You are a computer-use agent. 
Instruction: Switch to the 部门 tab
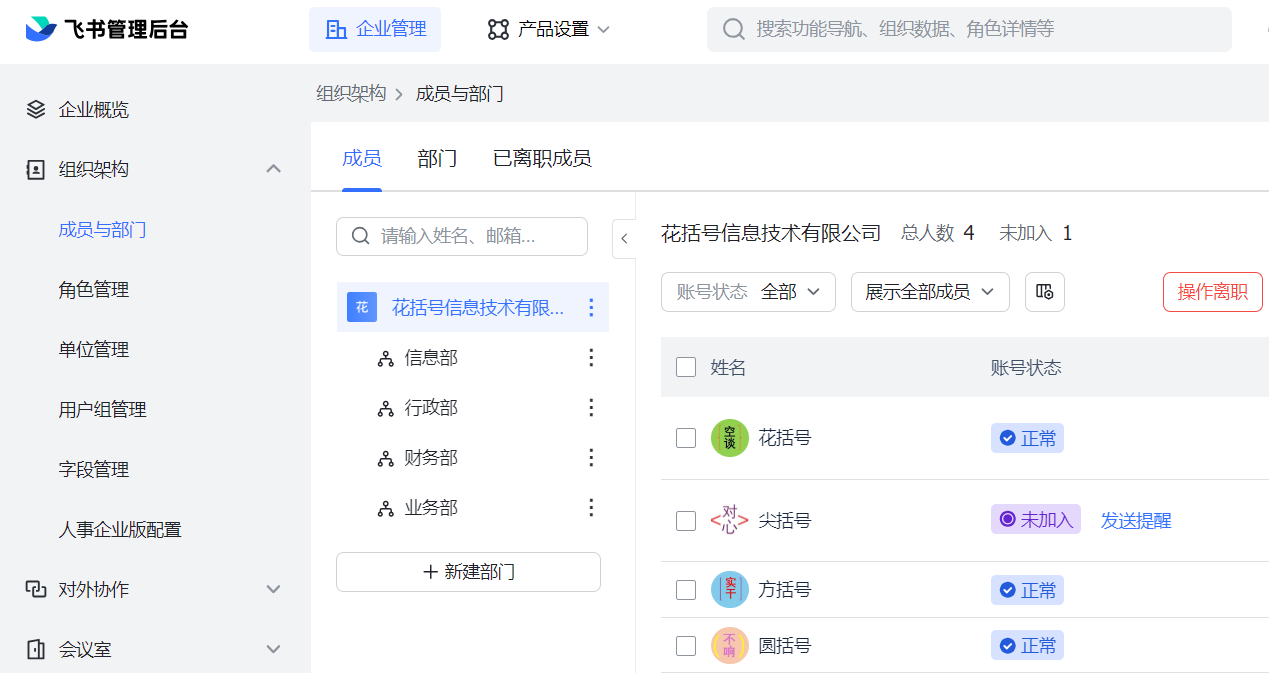click(x=437, y=158)
